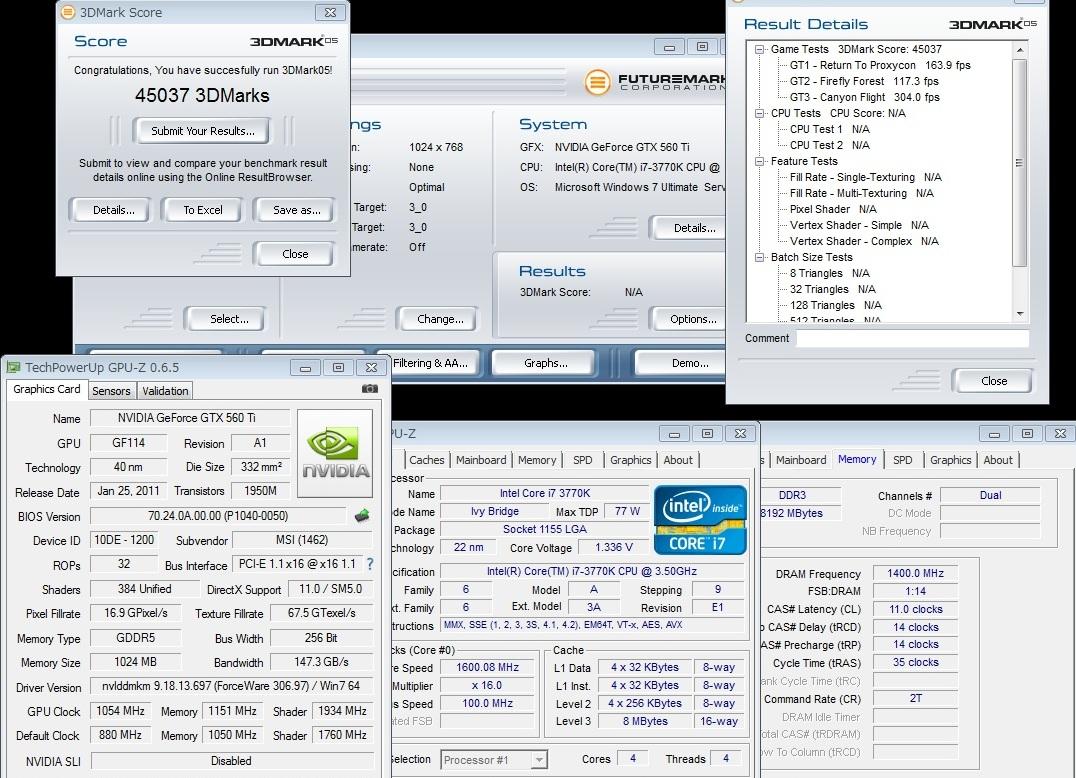Select GT1 - Return To Proxycon result
The height and width of the screenshot is (778, 1076).
point(880,65)
